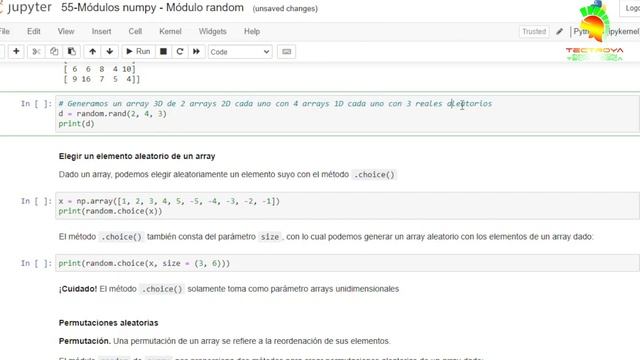Viewport: 640px width, 360px height.
Task: Click the notebook title to rename it
Action: [152, 8]
